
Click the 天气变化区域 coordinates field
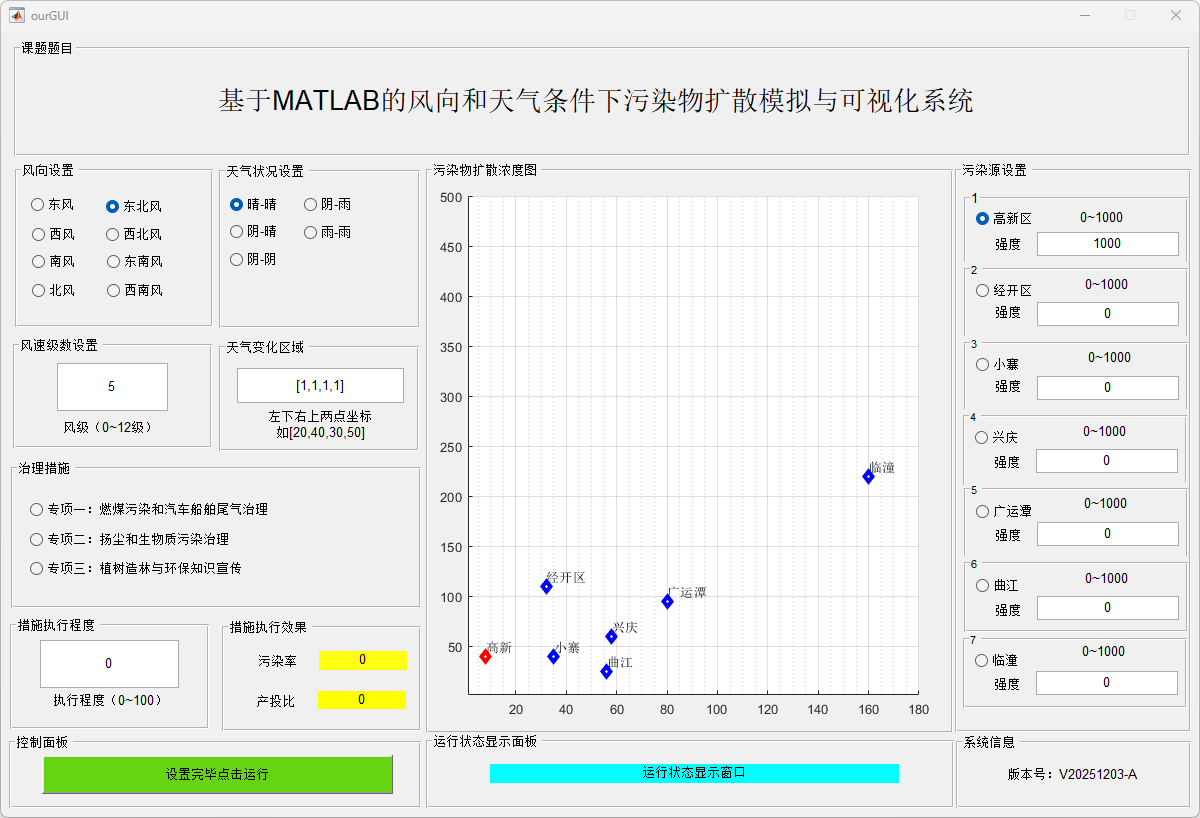(x=320, y=385)
